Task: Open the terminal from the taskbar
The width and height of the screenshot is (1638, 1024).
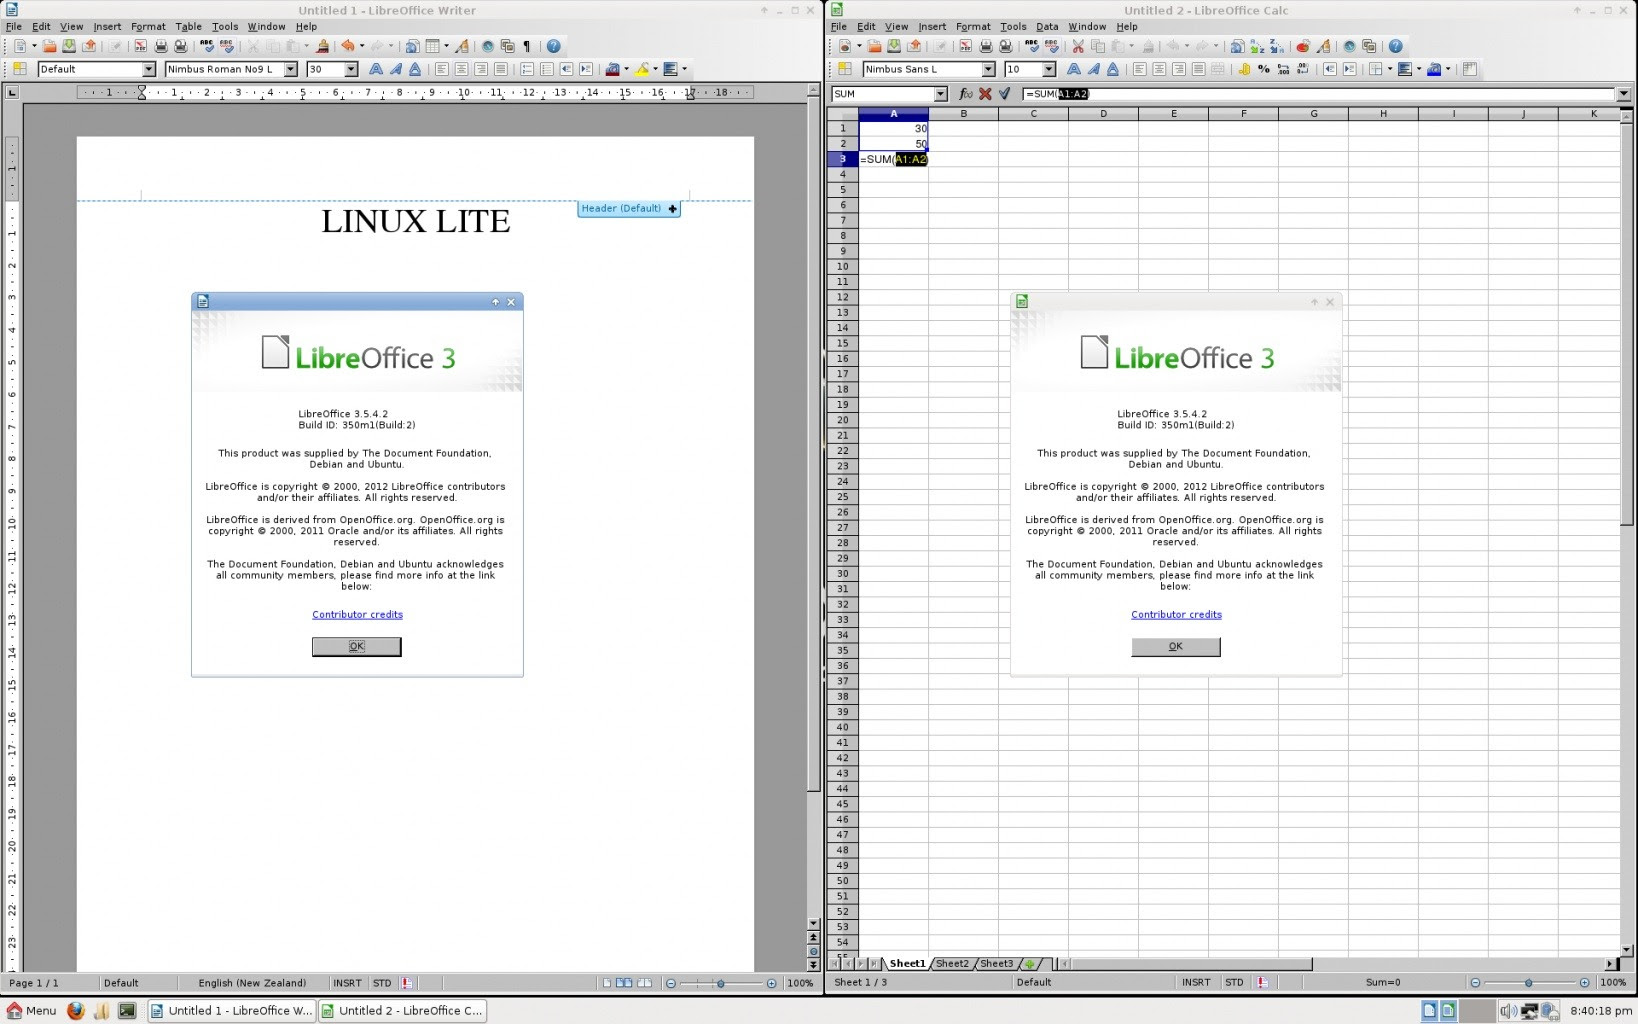Action: [127, 1011]
